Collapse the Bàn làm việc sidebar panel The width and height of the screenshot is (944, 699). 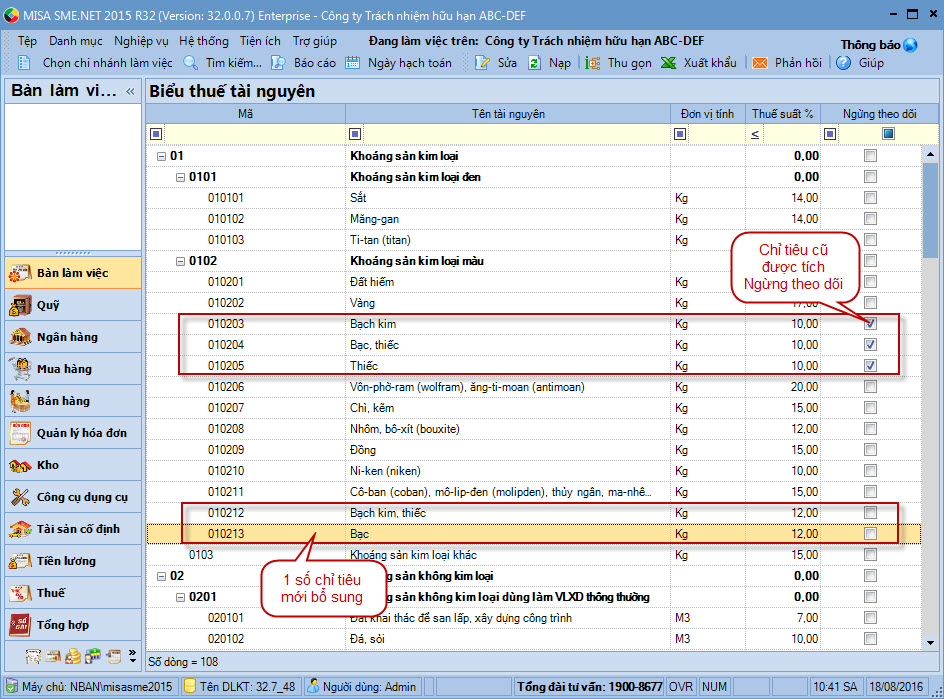click(130, 92)
